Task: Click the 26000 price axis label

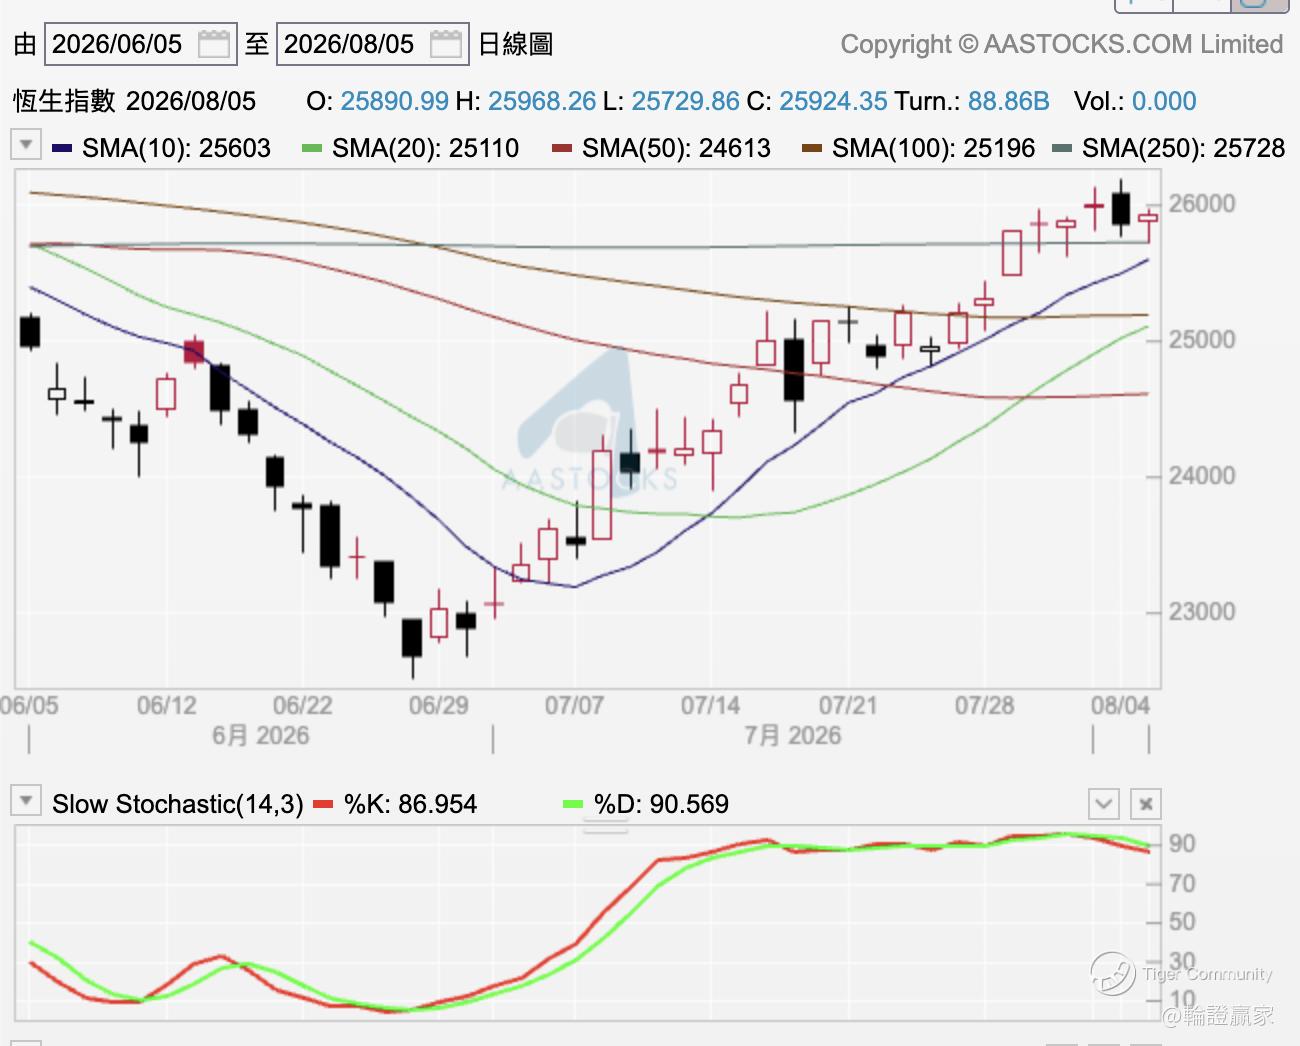Action: tap(1202, 204)
